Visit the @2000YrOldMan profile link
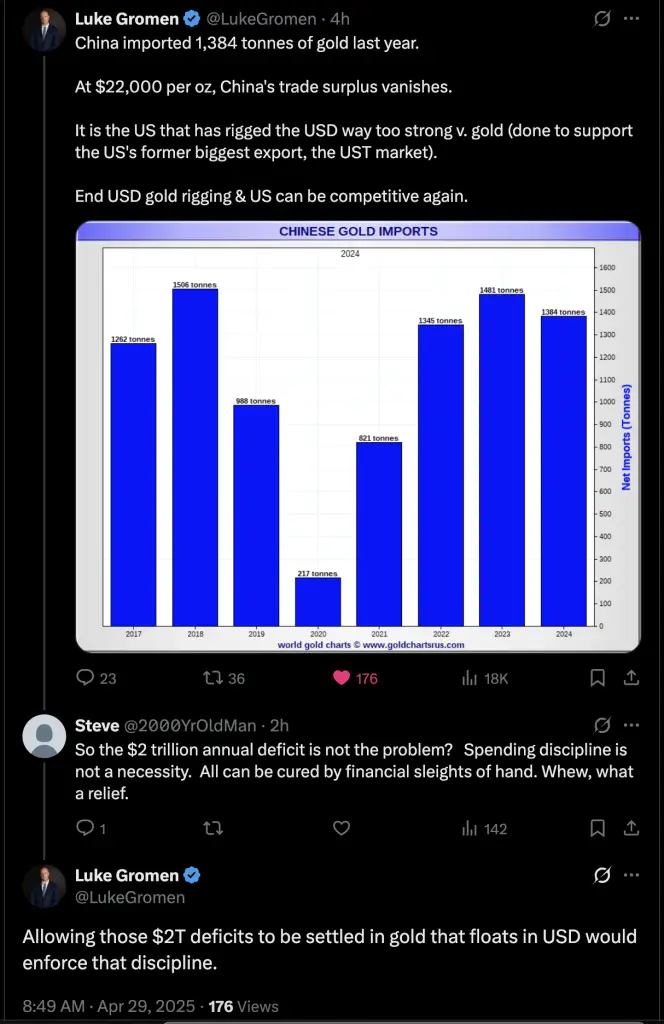Screen dimensions: 664x1024 point(190,726)
